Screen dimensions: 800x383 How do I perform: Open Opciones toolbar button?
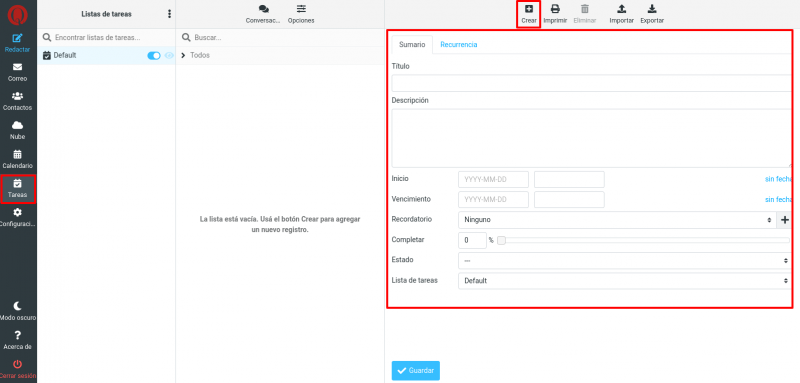click(301, 14)
